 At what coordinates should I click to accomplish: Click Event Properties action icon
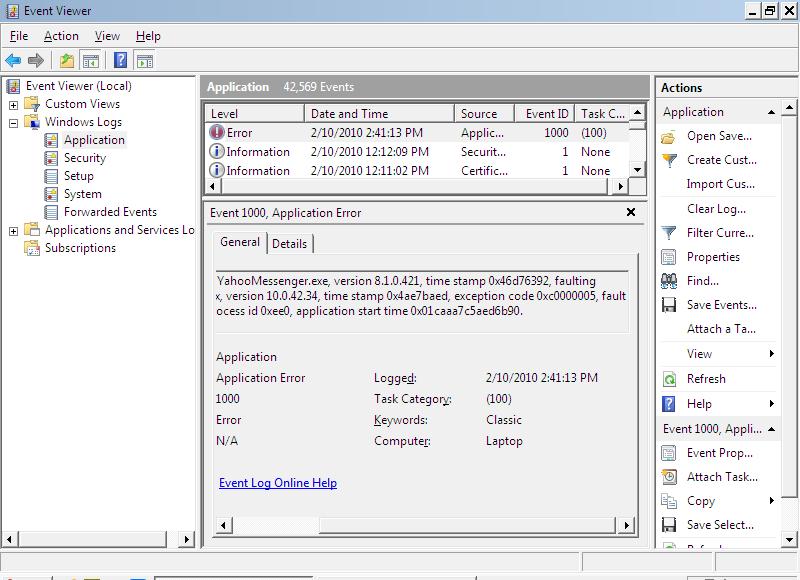669,453
